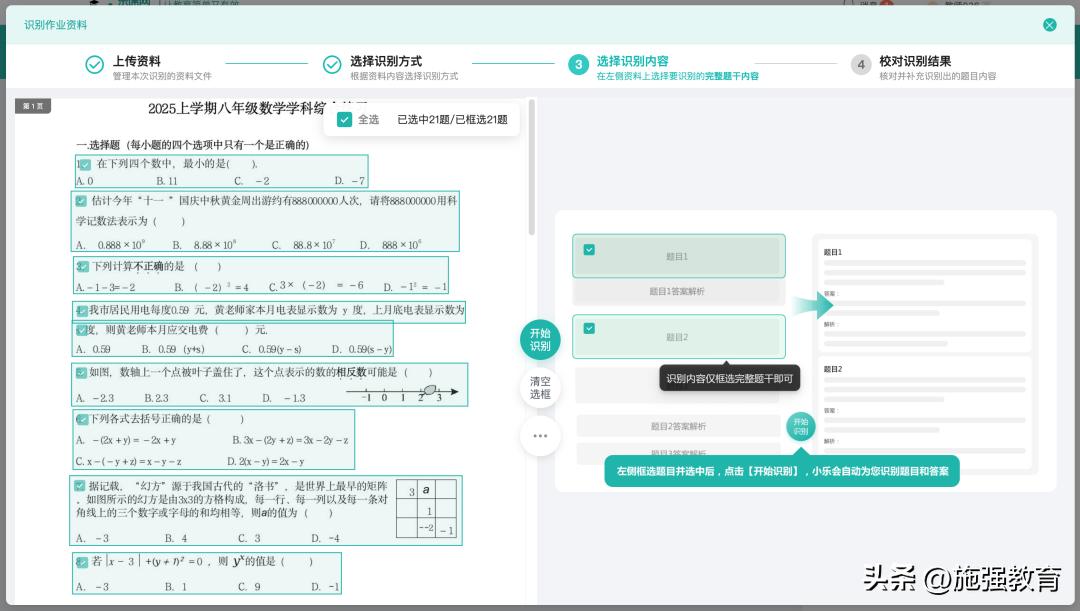Click the 上传资料 step checkmark icon

tap(94, 64)
